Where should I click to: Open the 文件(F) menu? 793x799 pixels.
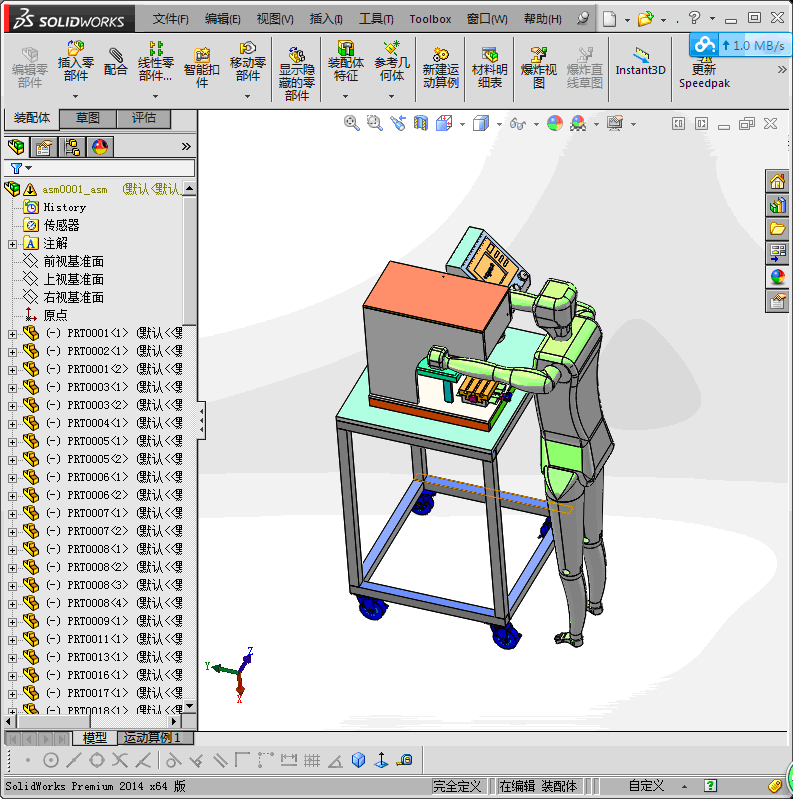[x=171, y=19]
